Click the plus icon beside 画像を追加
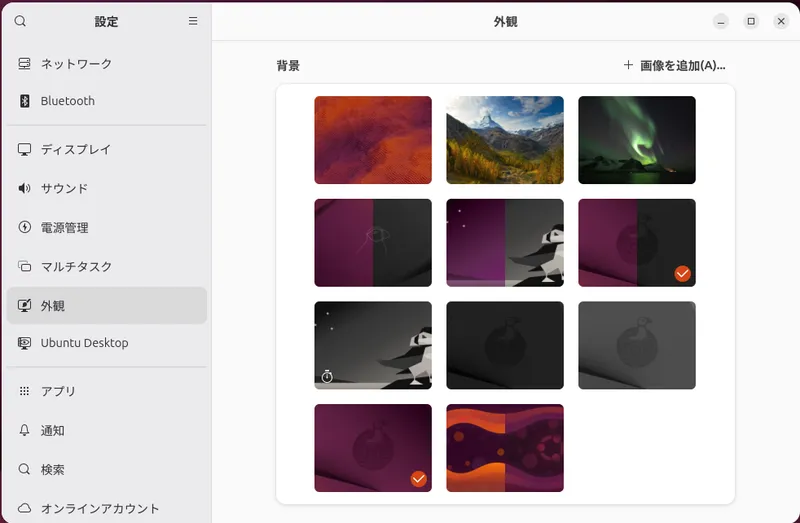The image size is (800, 523). click(628, 65)
